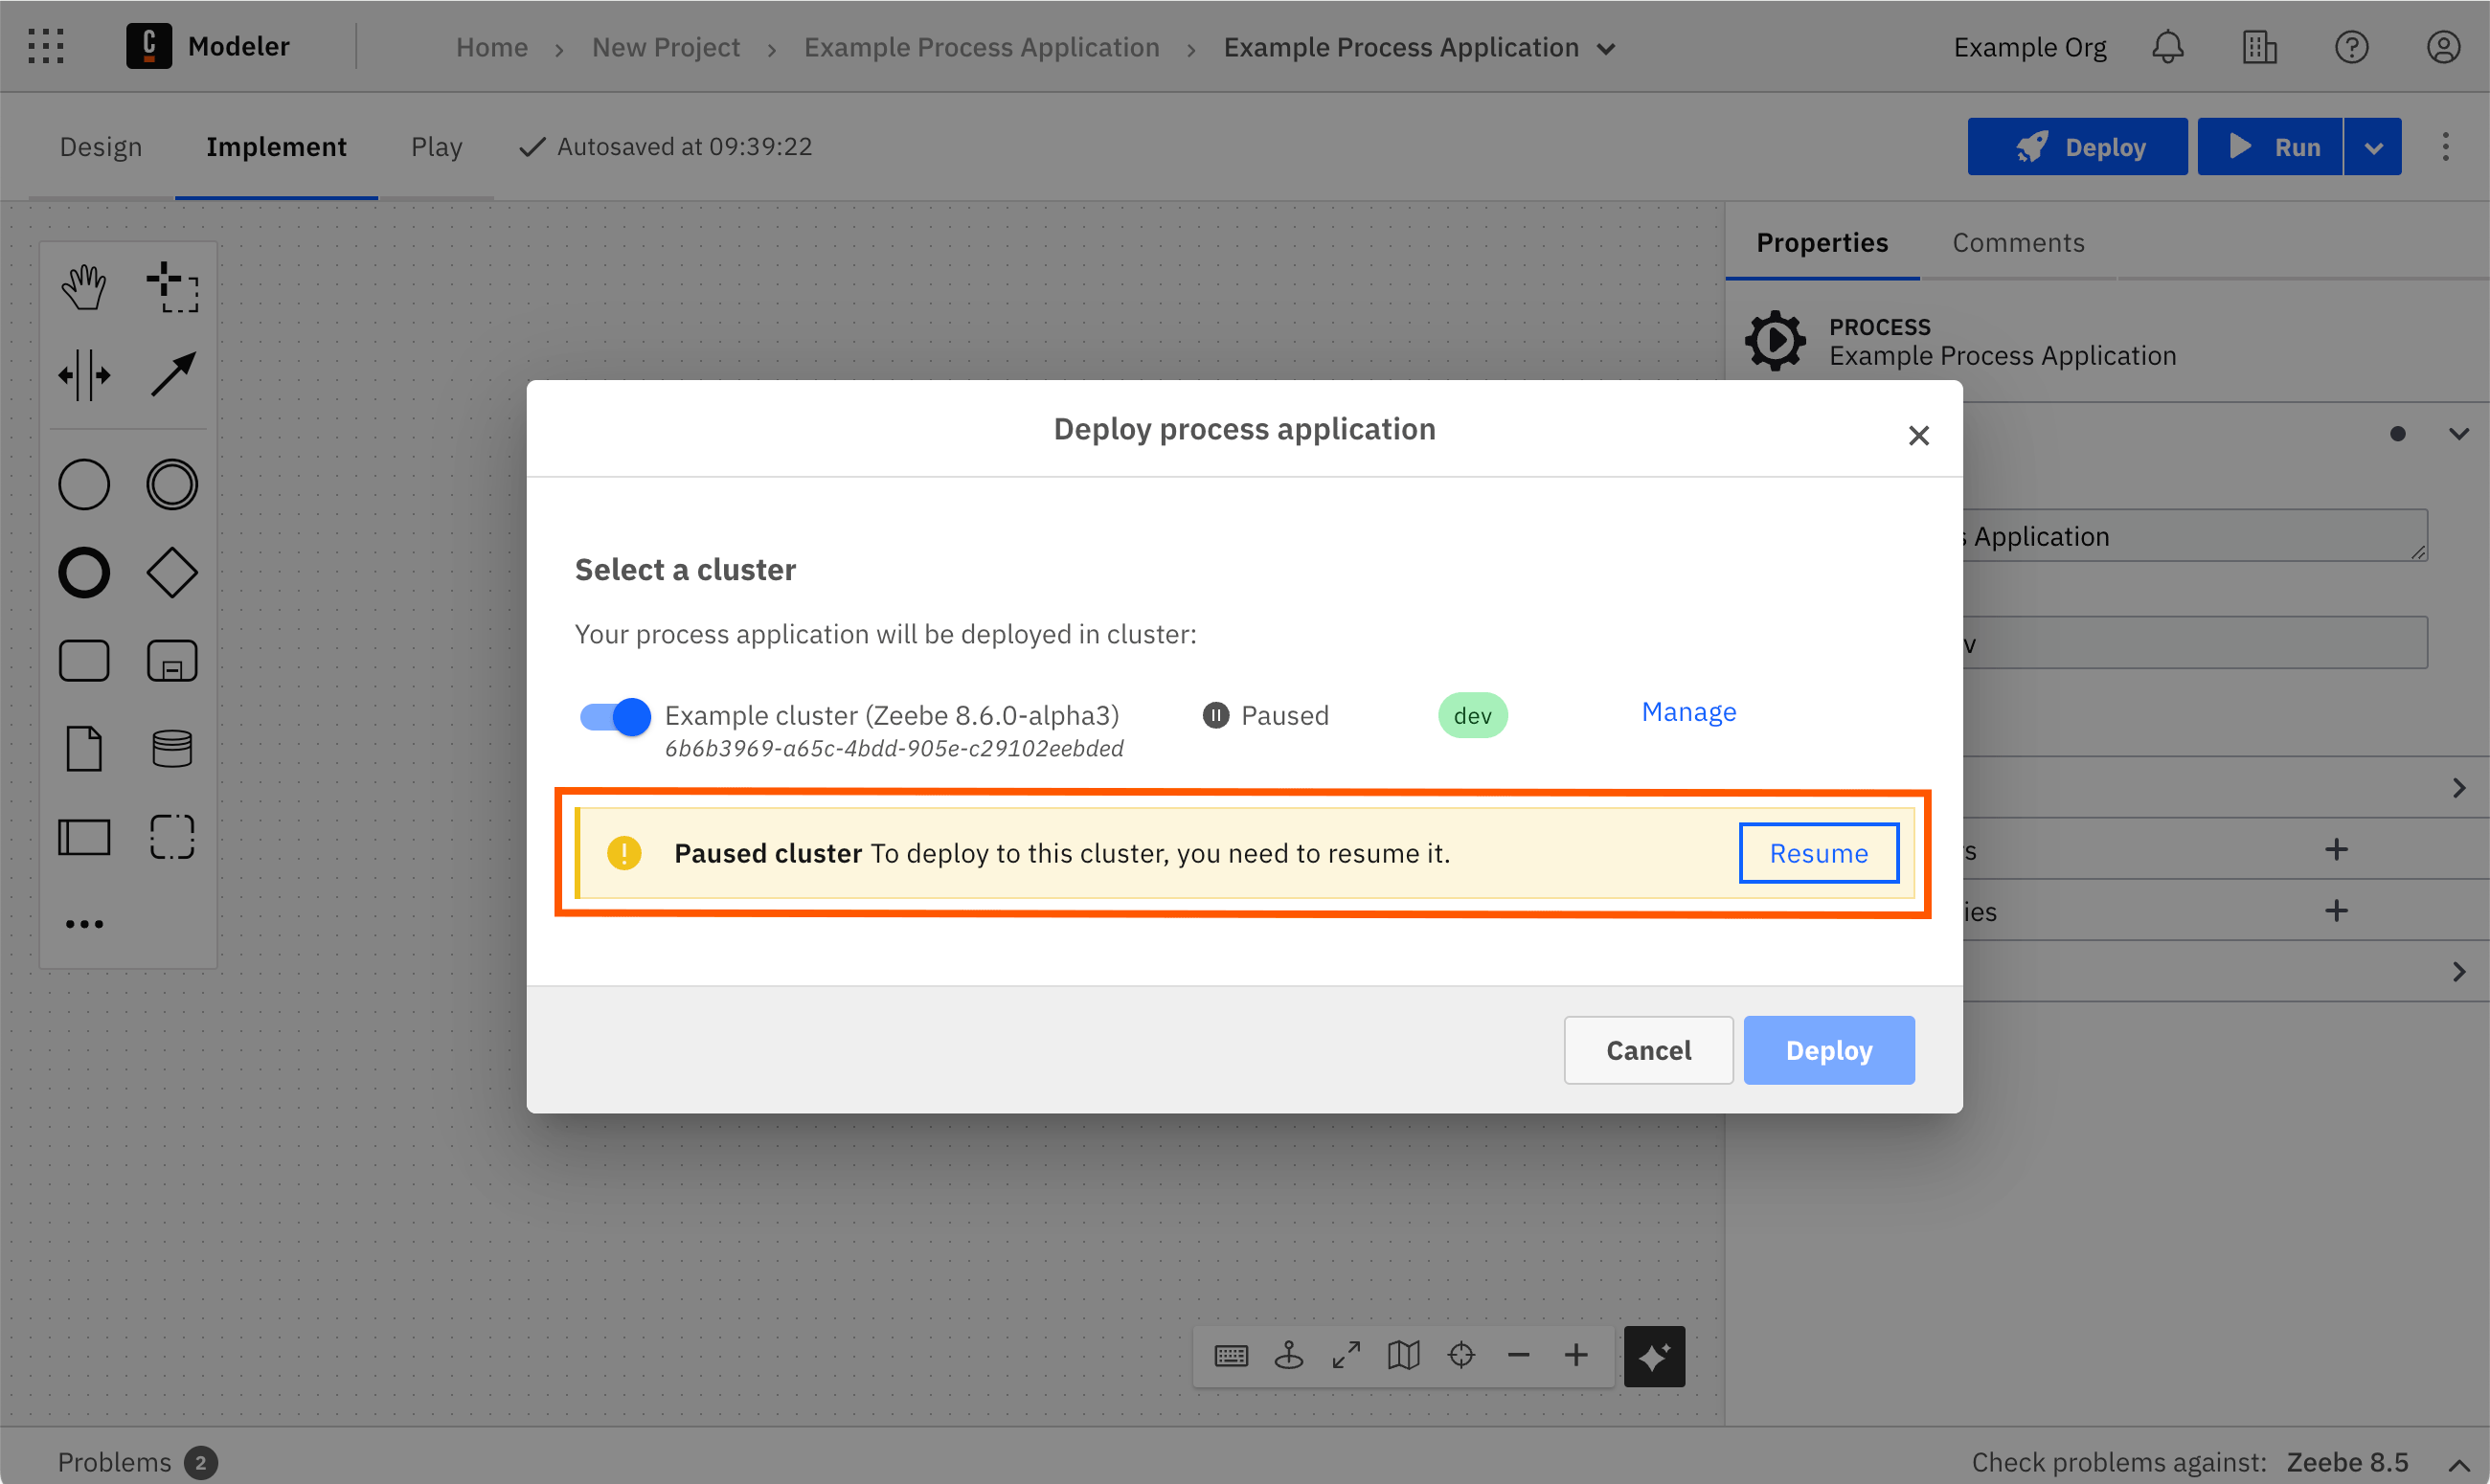This screenshot has width=2490, height=1484.
Task: Create a data store from the palette
Action: [172, 748]
